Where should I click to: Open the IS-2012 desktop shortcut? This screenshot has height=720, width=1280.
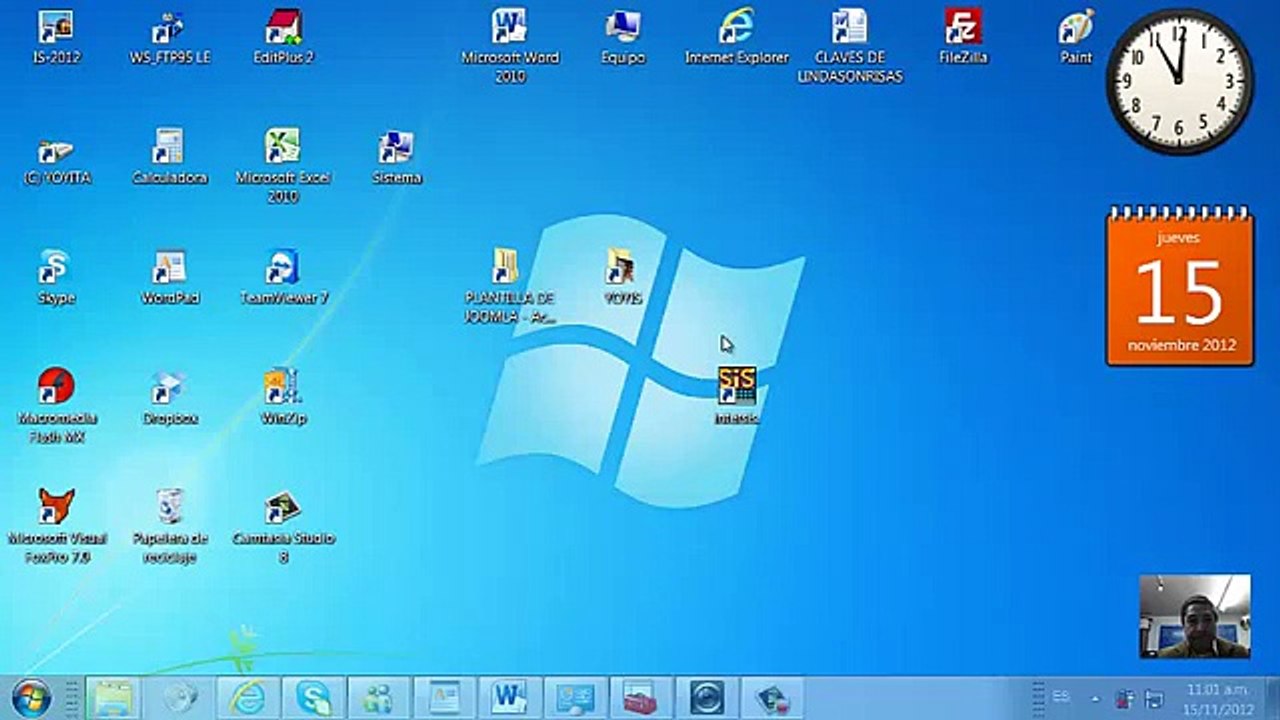tap(56, 37)
